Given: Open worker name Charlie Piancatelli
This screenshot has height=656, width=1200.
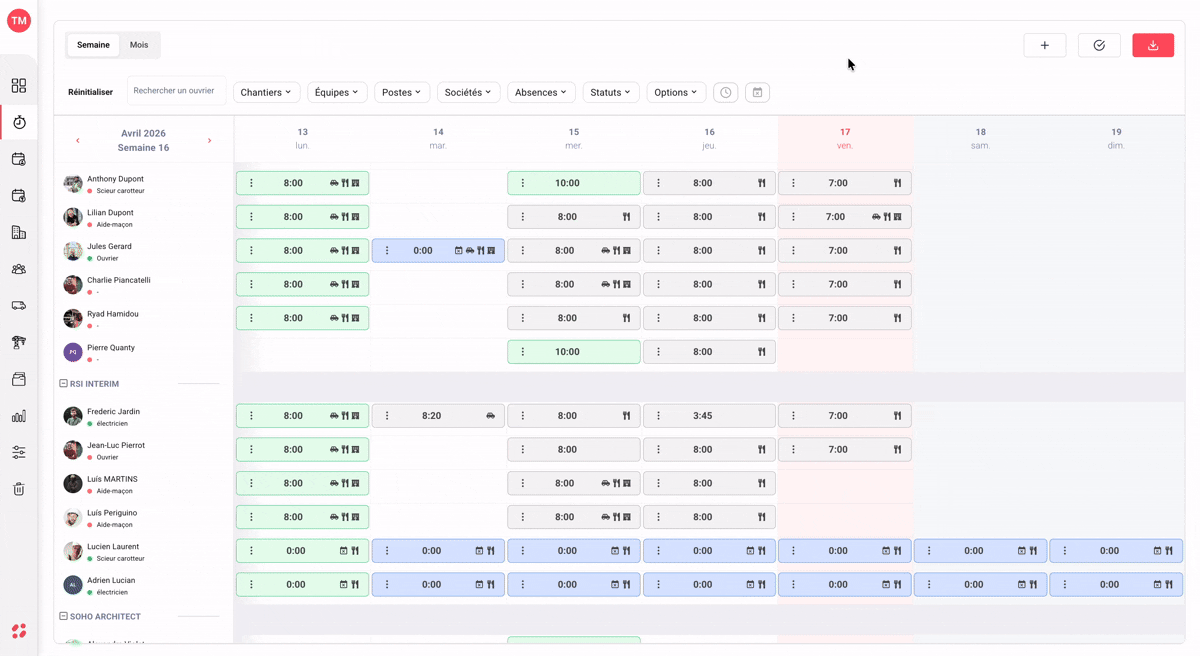Looking at the screenshot, I should click(x=119, y=280).
